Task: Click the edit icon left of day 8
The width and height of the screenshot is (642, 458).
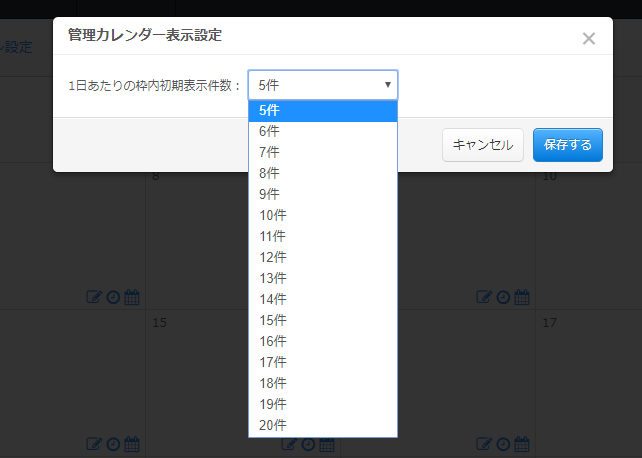Action: tap(94, 297)
